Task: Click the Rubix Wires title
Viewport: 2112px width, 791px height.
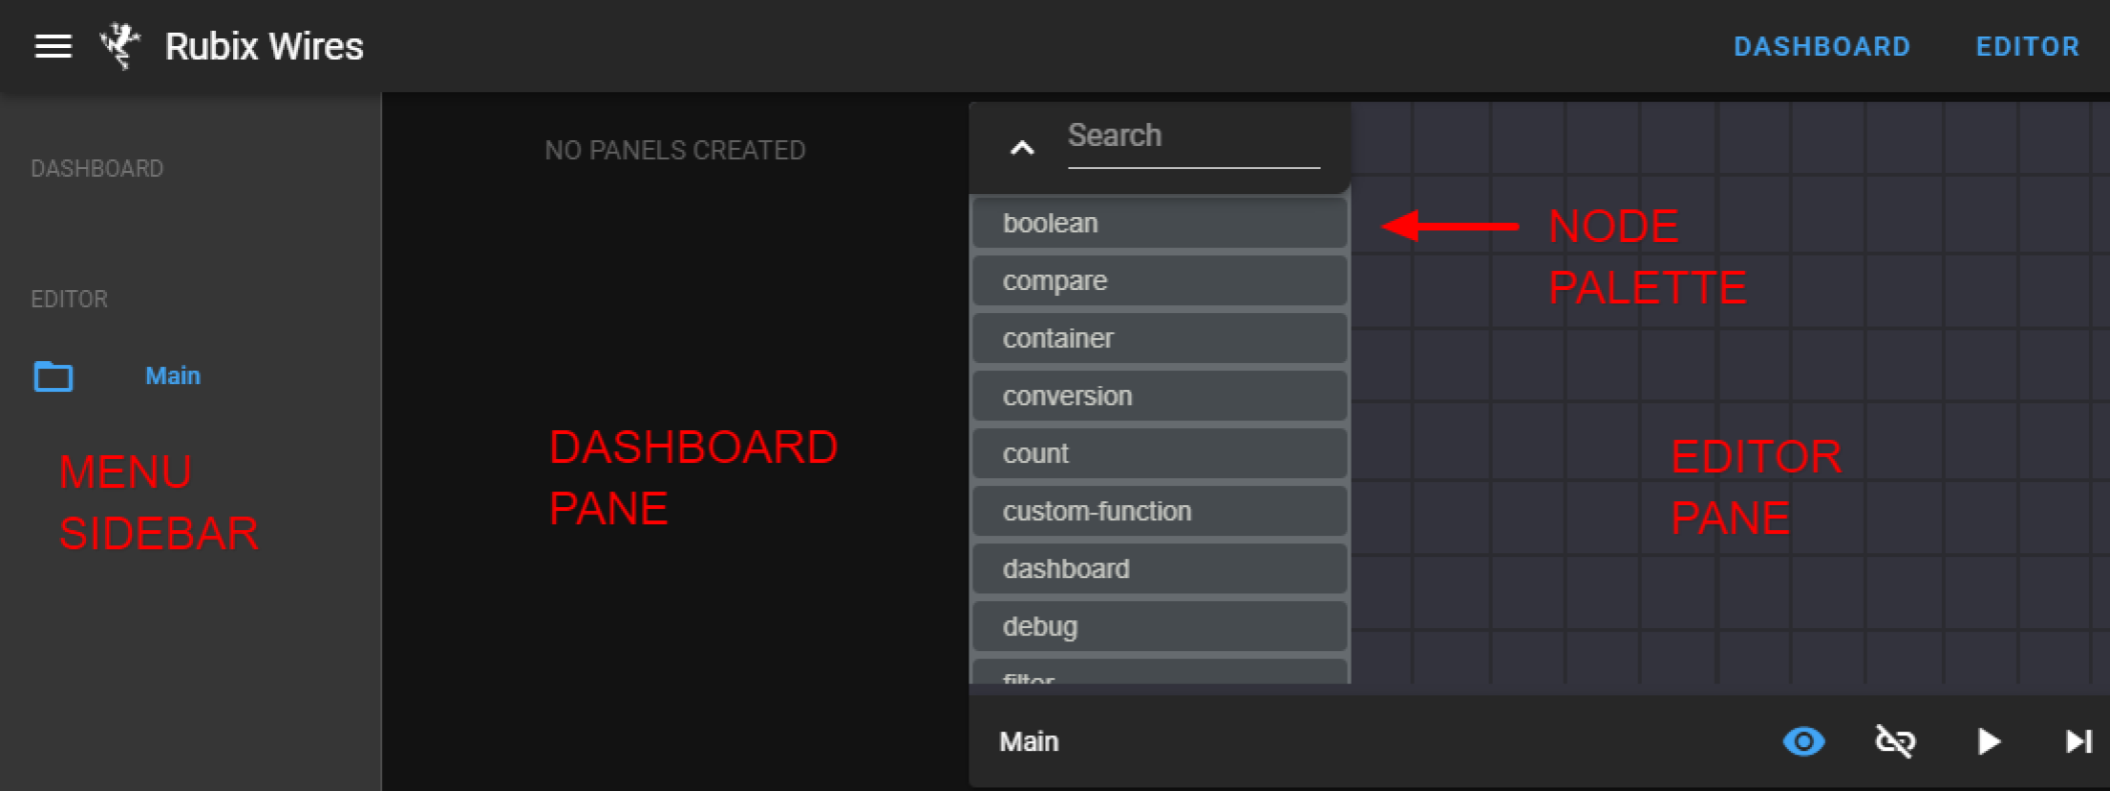Action: [264, 46]
